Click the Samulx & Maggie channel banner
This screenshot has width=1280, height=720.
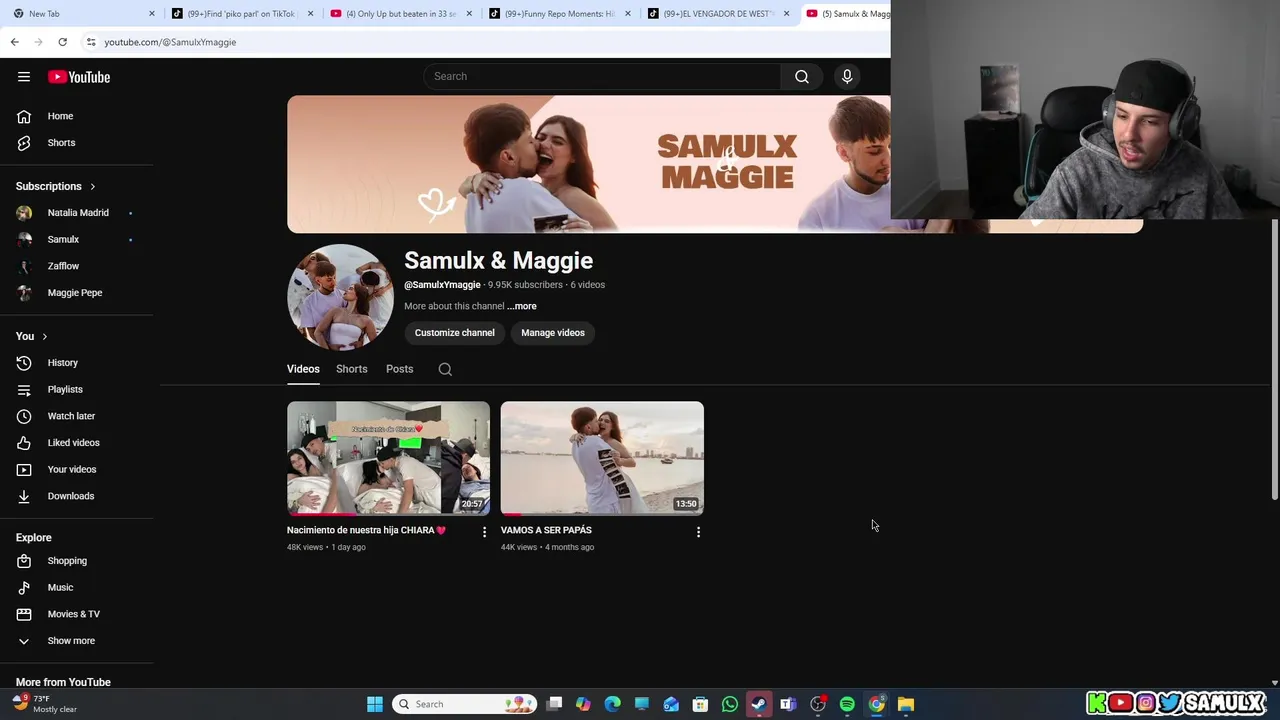point(588,164)
